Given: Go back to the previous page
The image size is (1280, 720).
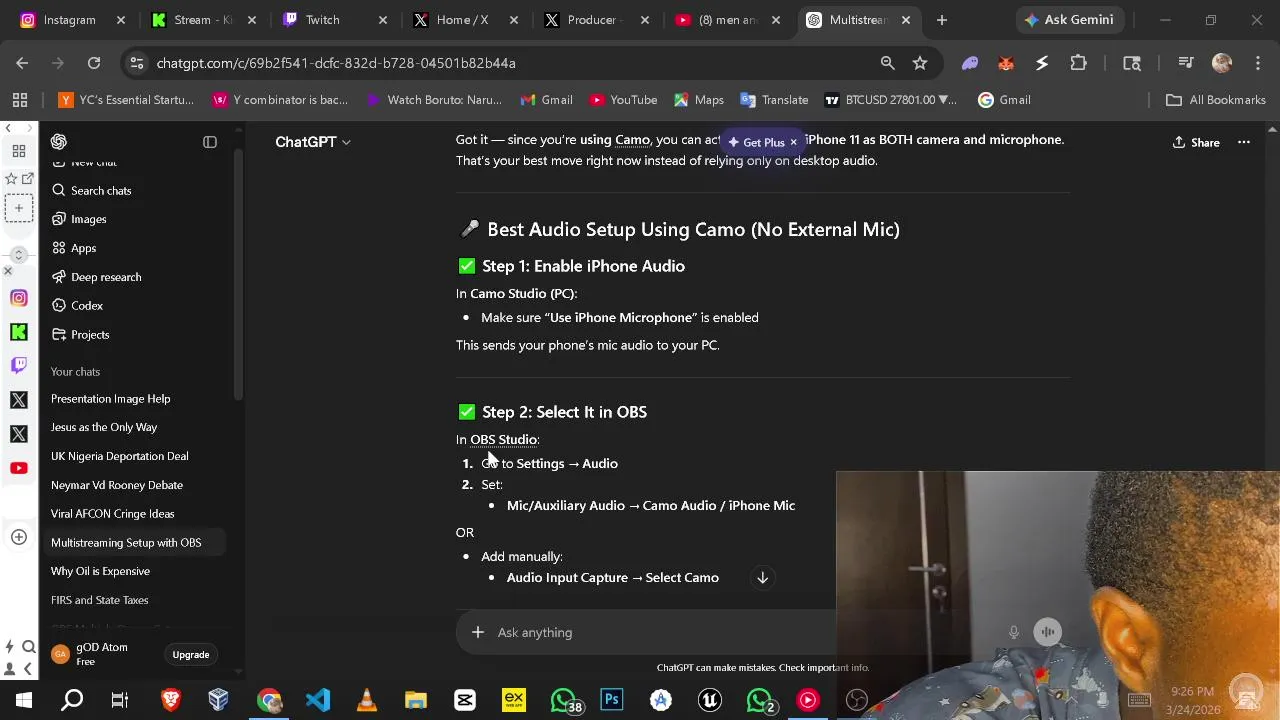Looking at the screenshot, I should click(22, 63).
